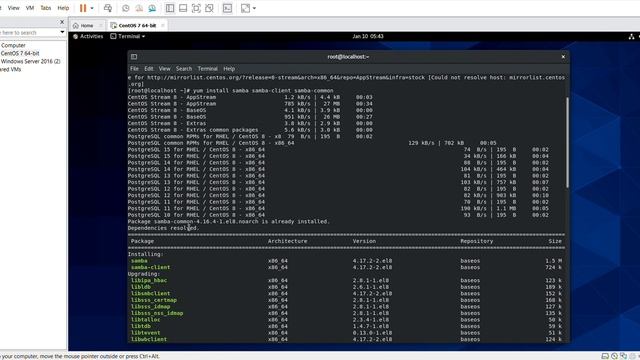Image resolution: width=640 pixels, height=360 pixels.
Task: Open VMware VM menu
Action: (30, 8)
